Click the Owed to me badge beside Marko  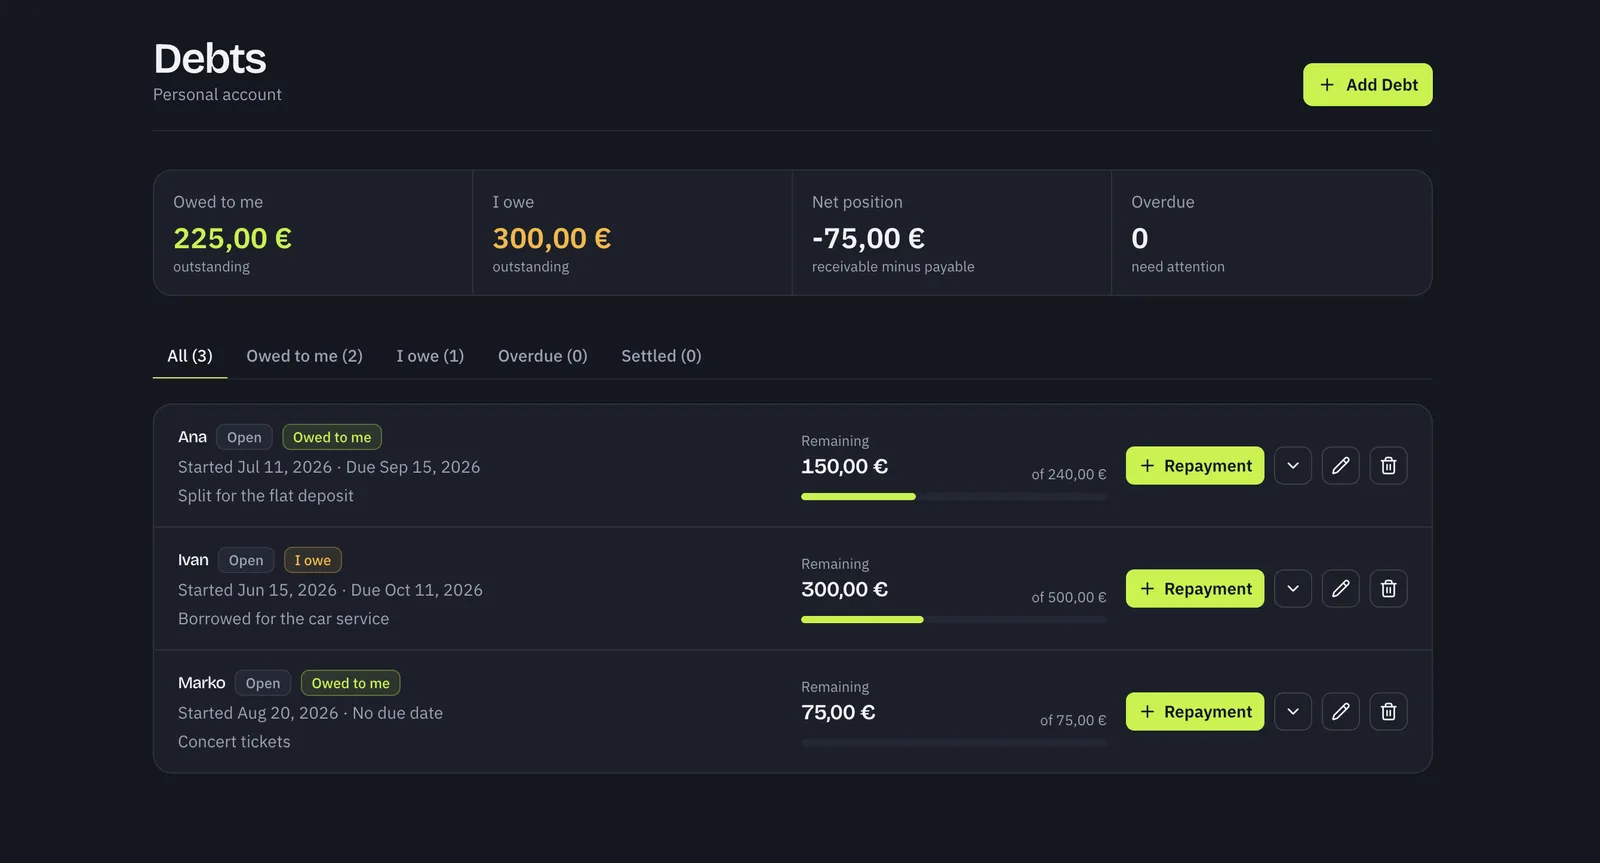(351, 683)
